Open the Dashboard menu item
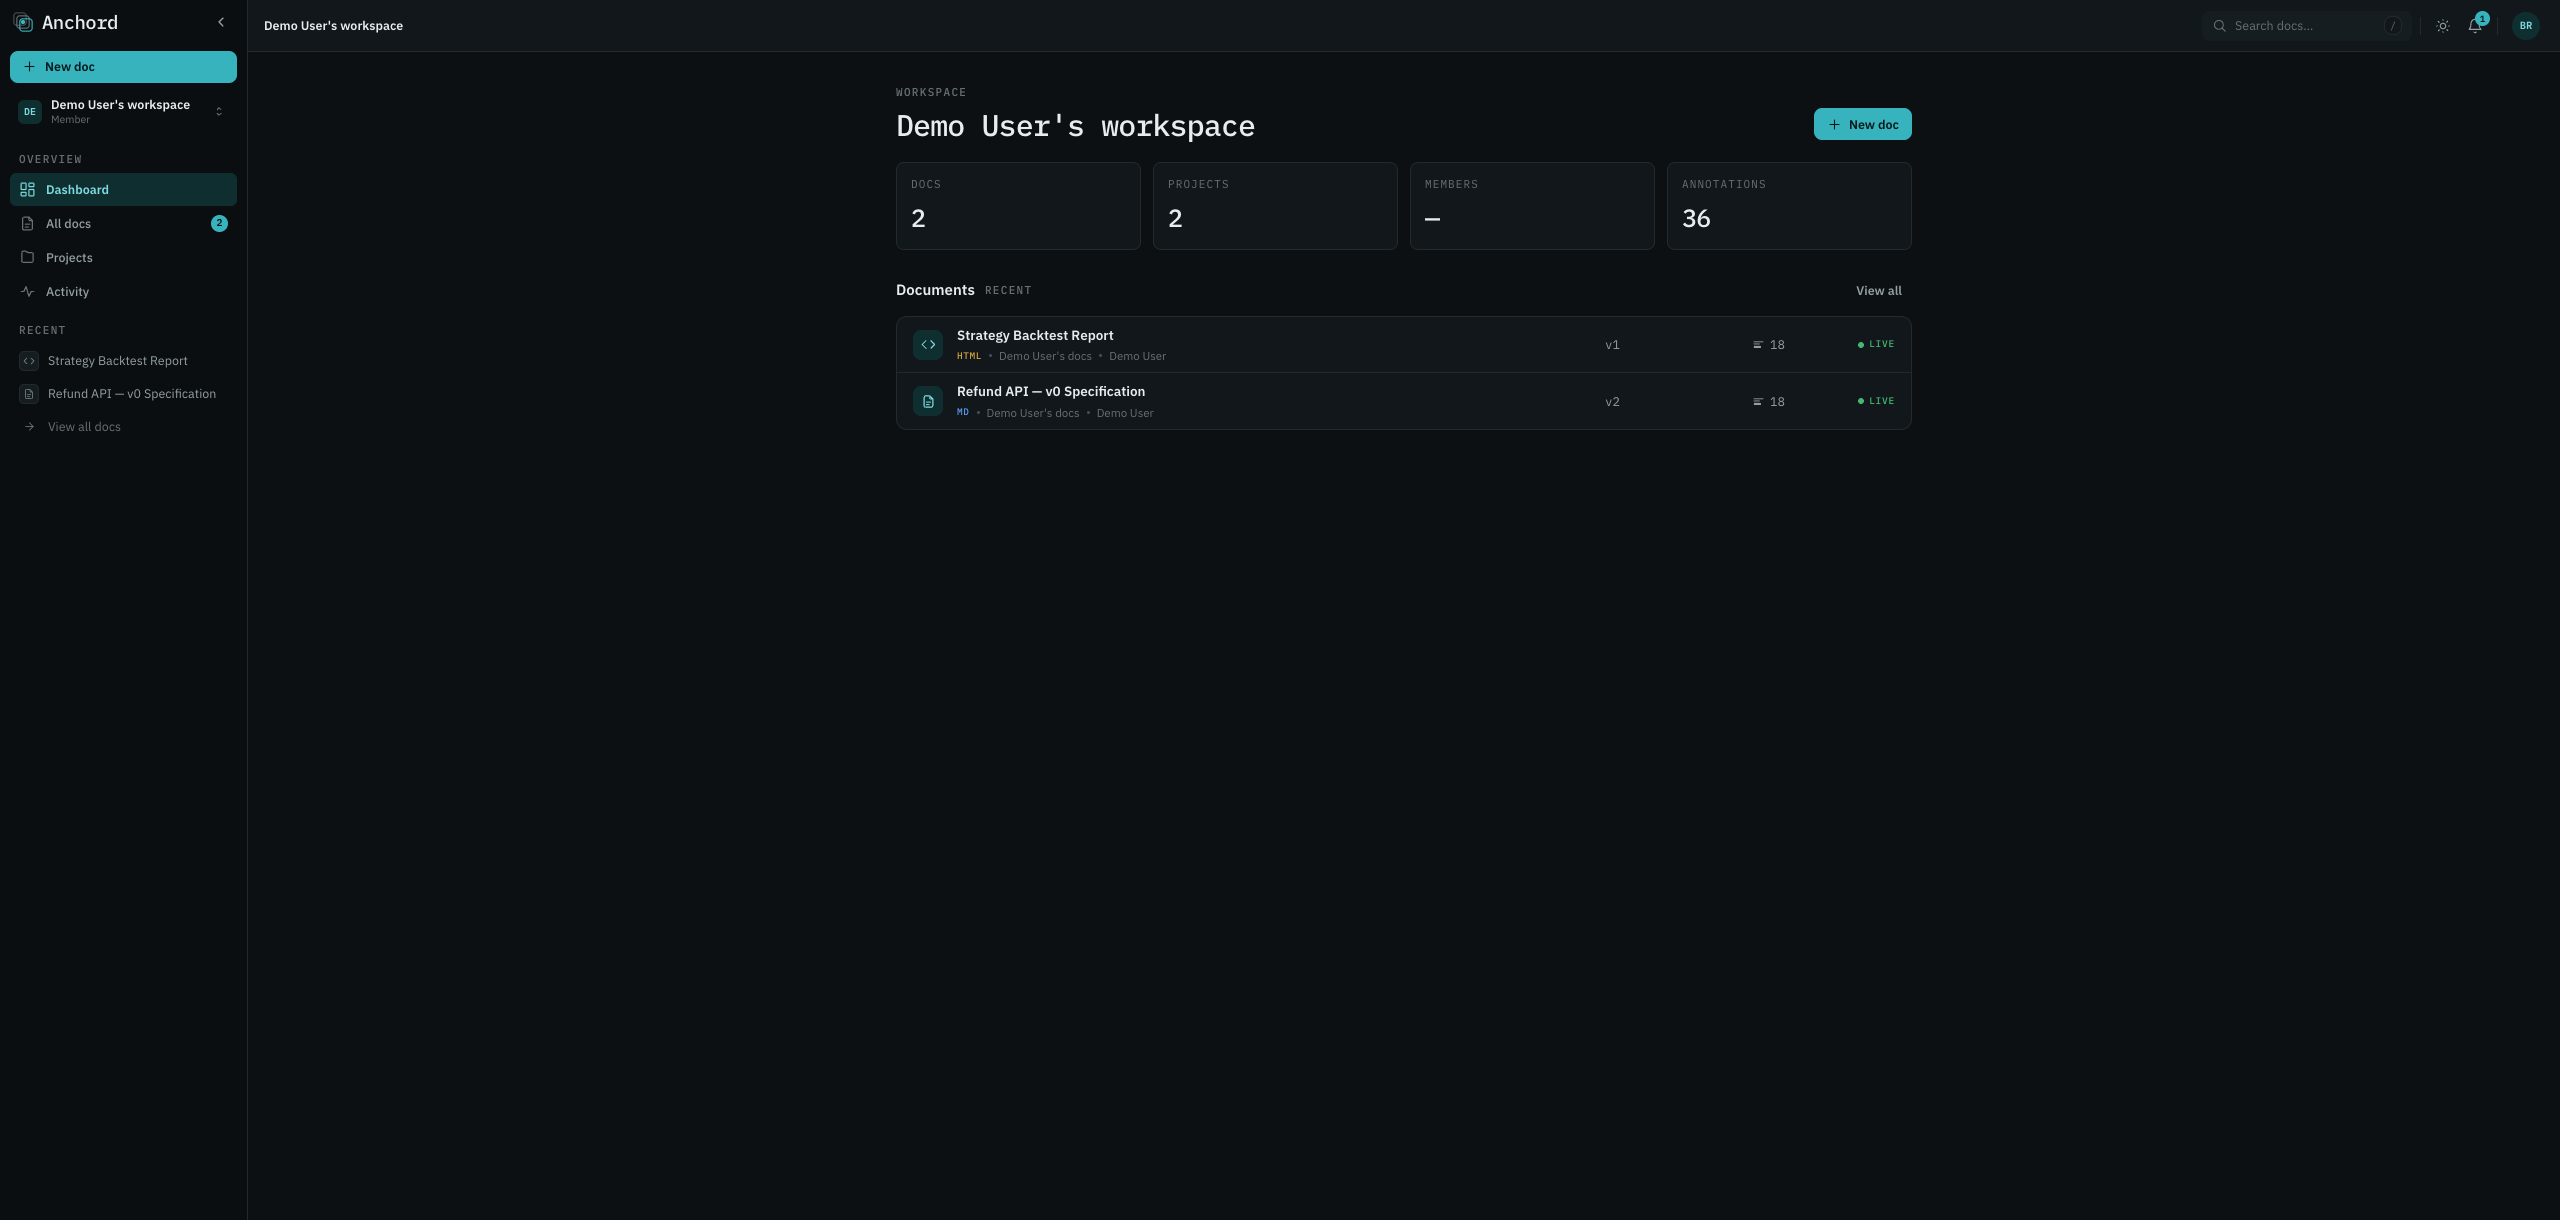The width and height of the screenshot is (2560, 1220). [x=123, y=190]
